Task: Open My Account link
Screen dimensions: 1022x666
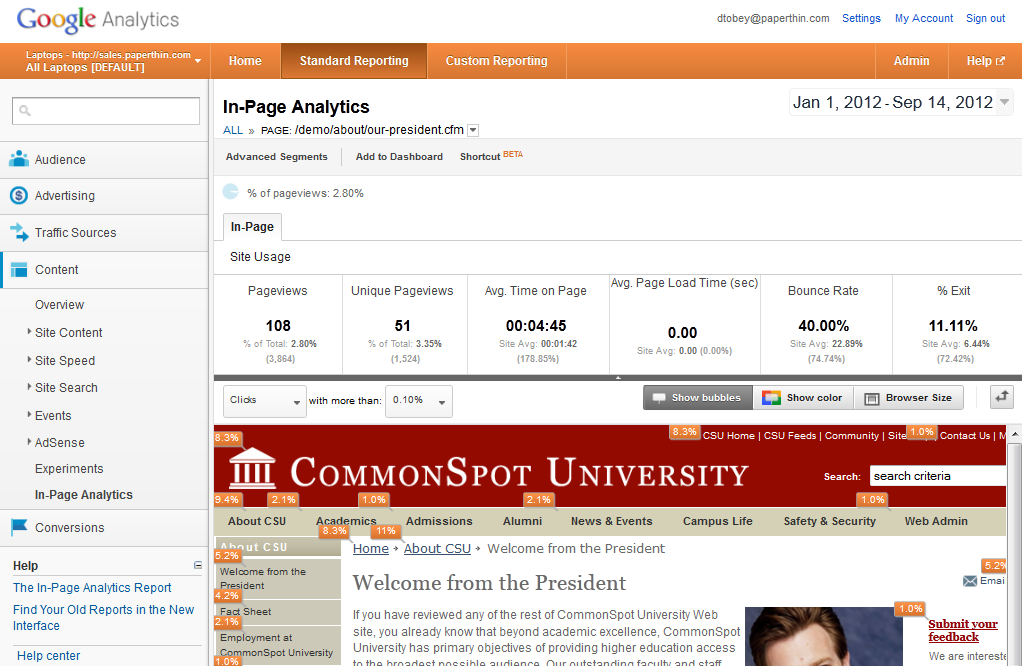Action: pyautogui.click(x=924, y=18)
